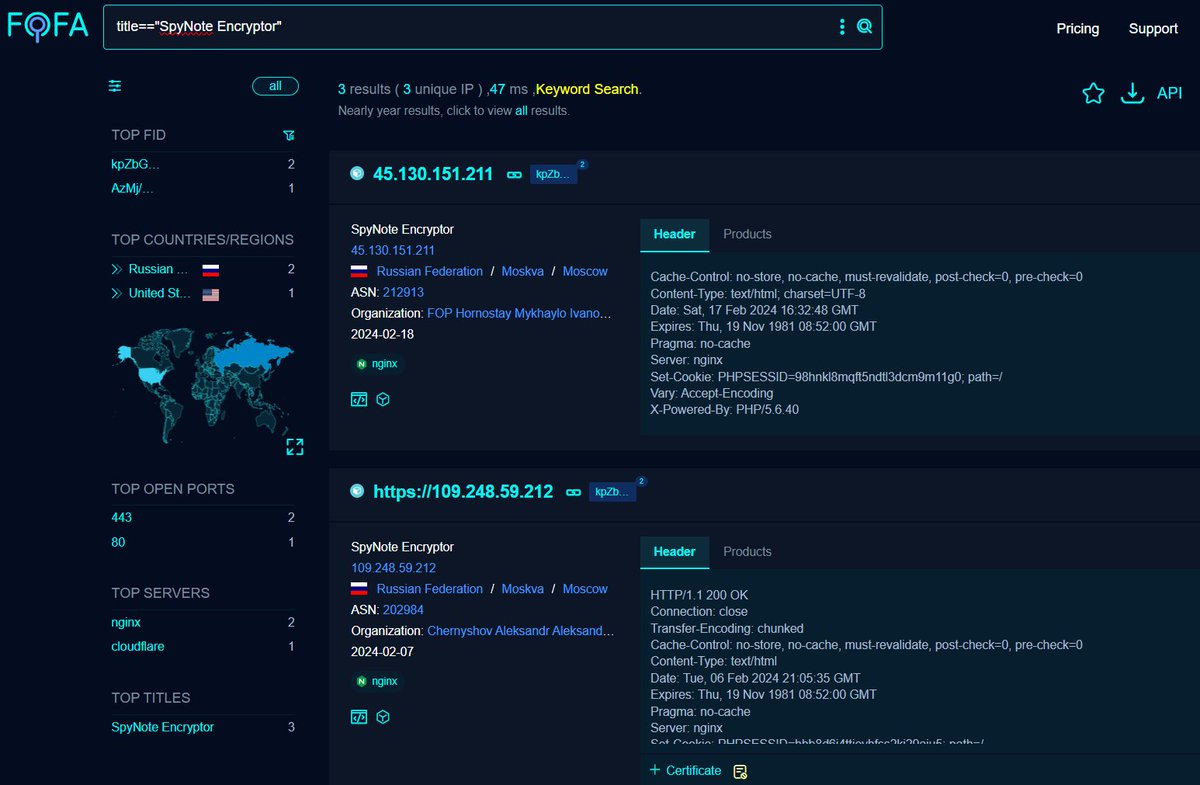The width and height of the screenshot is (1200, 785).
Task: Bookmark this query with the star icon
Action: [1093, 93]
